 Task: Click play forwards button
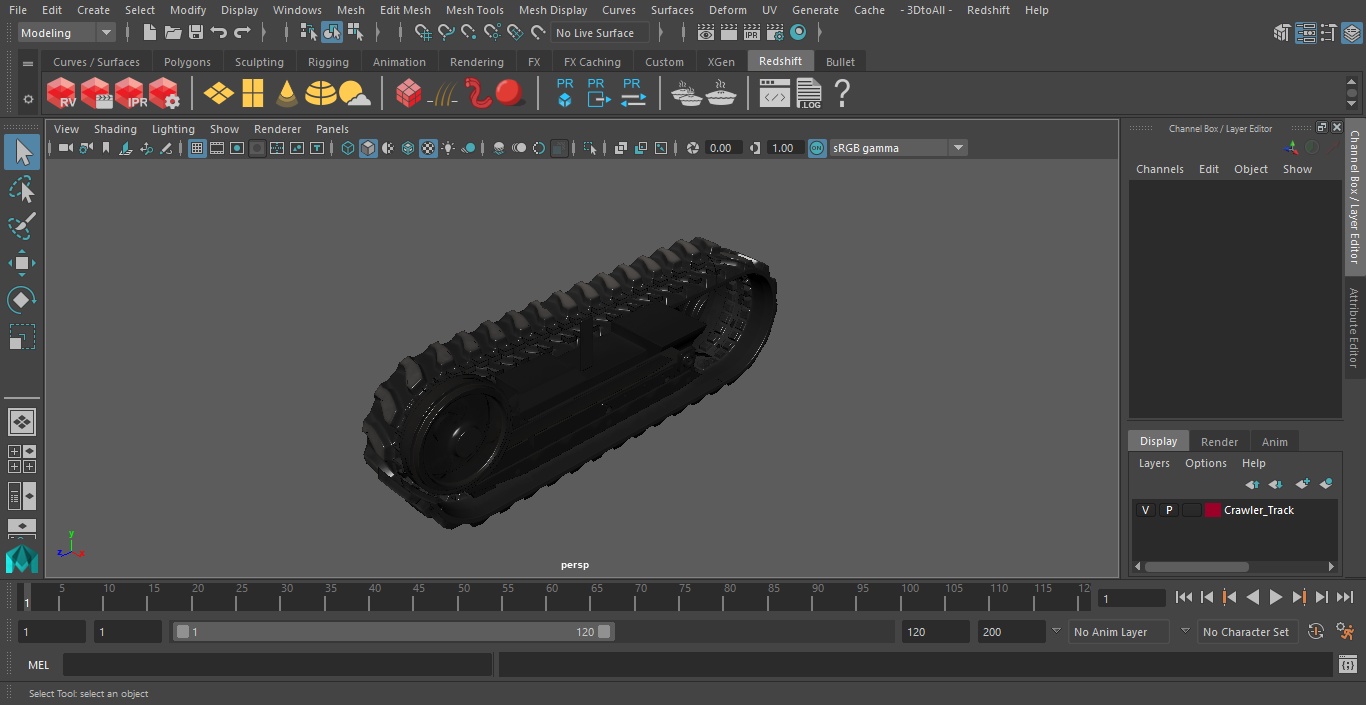[x=1276, y=597]
